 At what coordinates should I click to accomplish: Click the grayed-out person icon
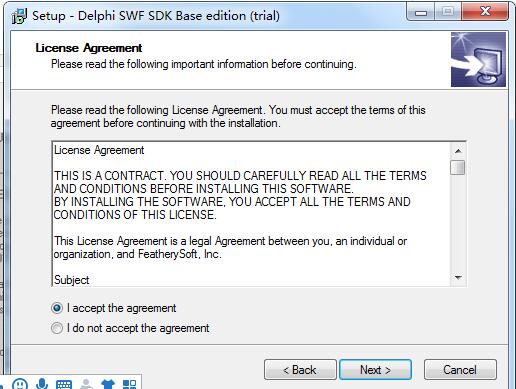coord(86,384)
